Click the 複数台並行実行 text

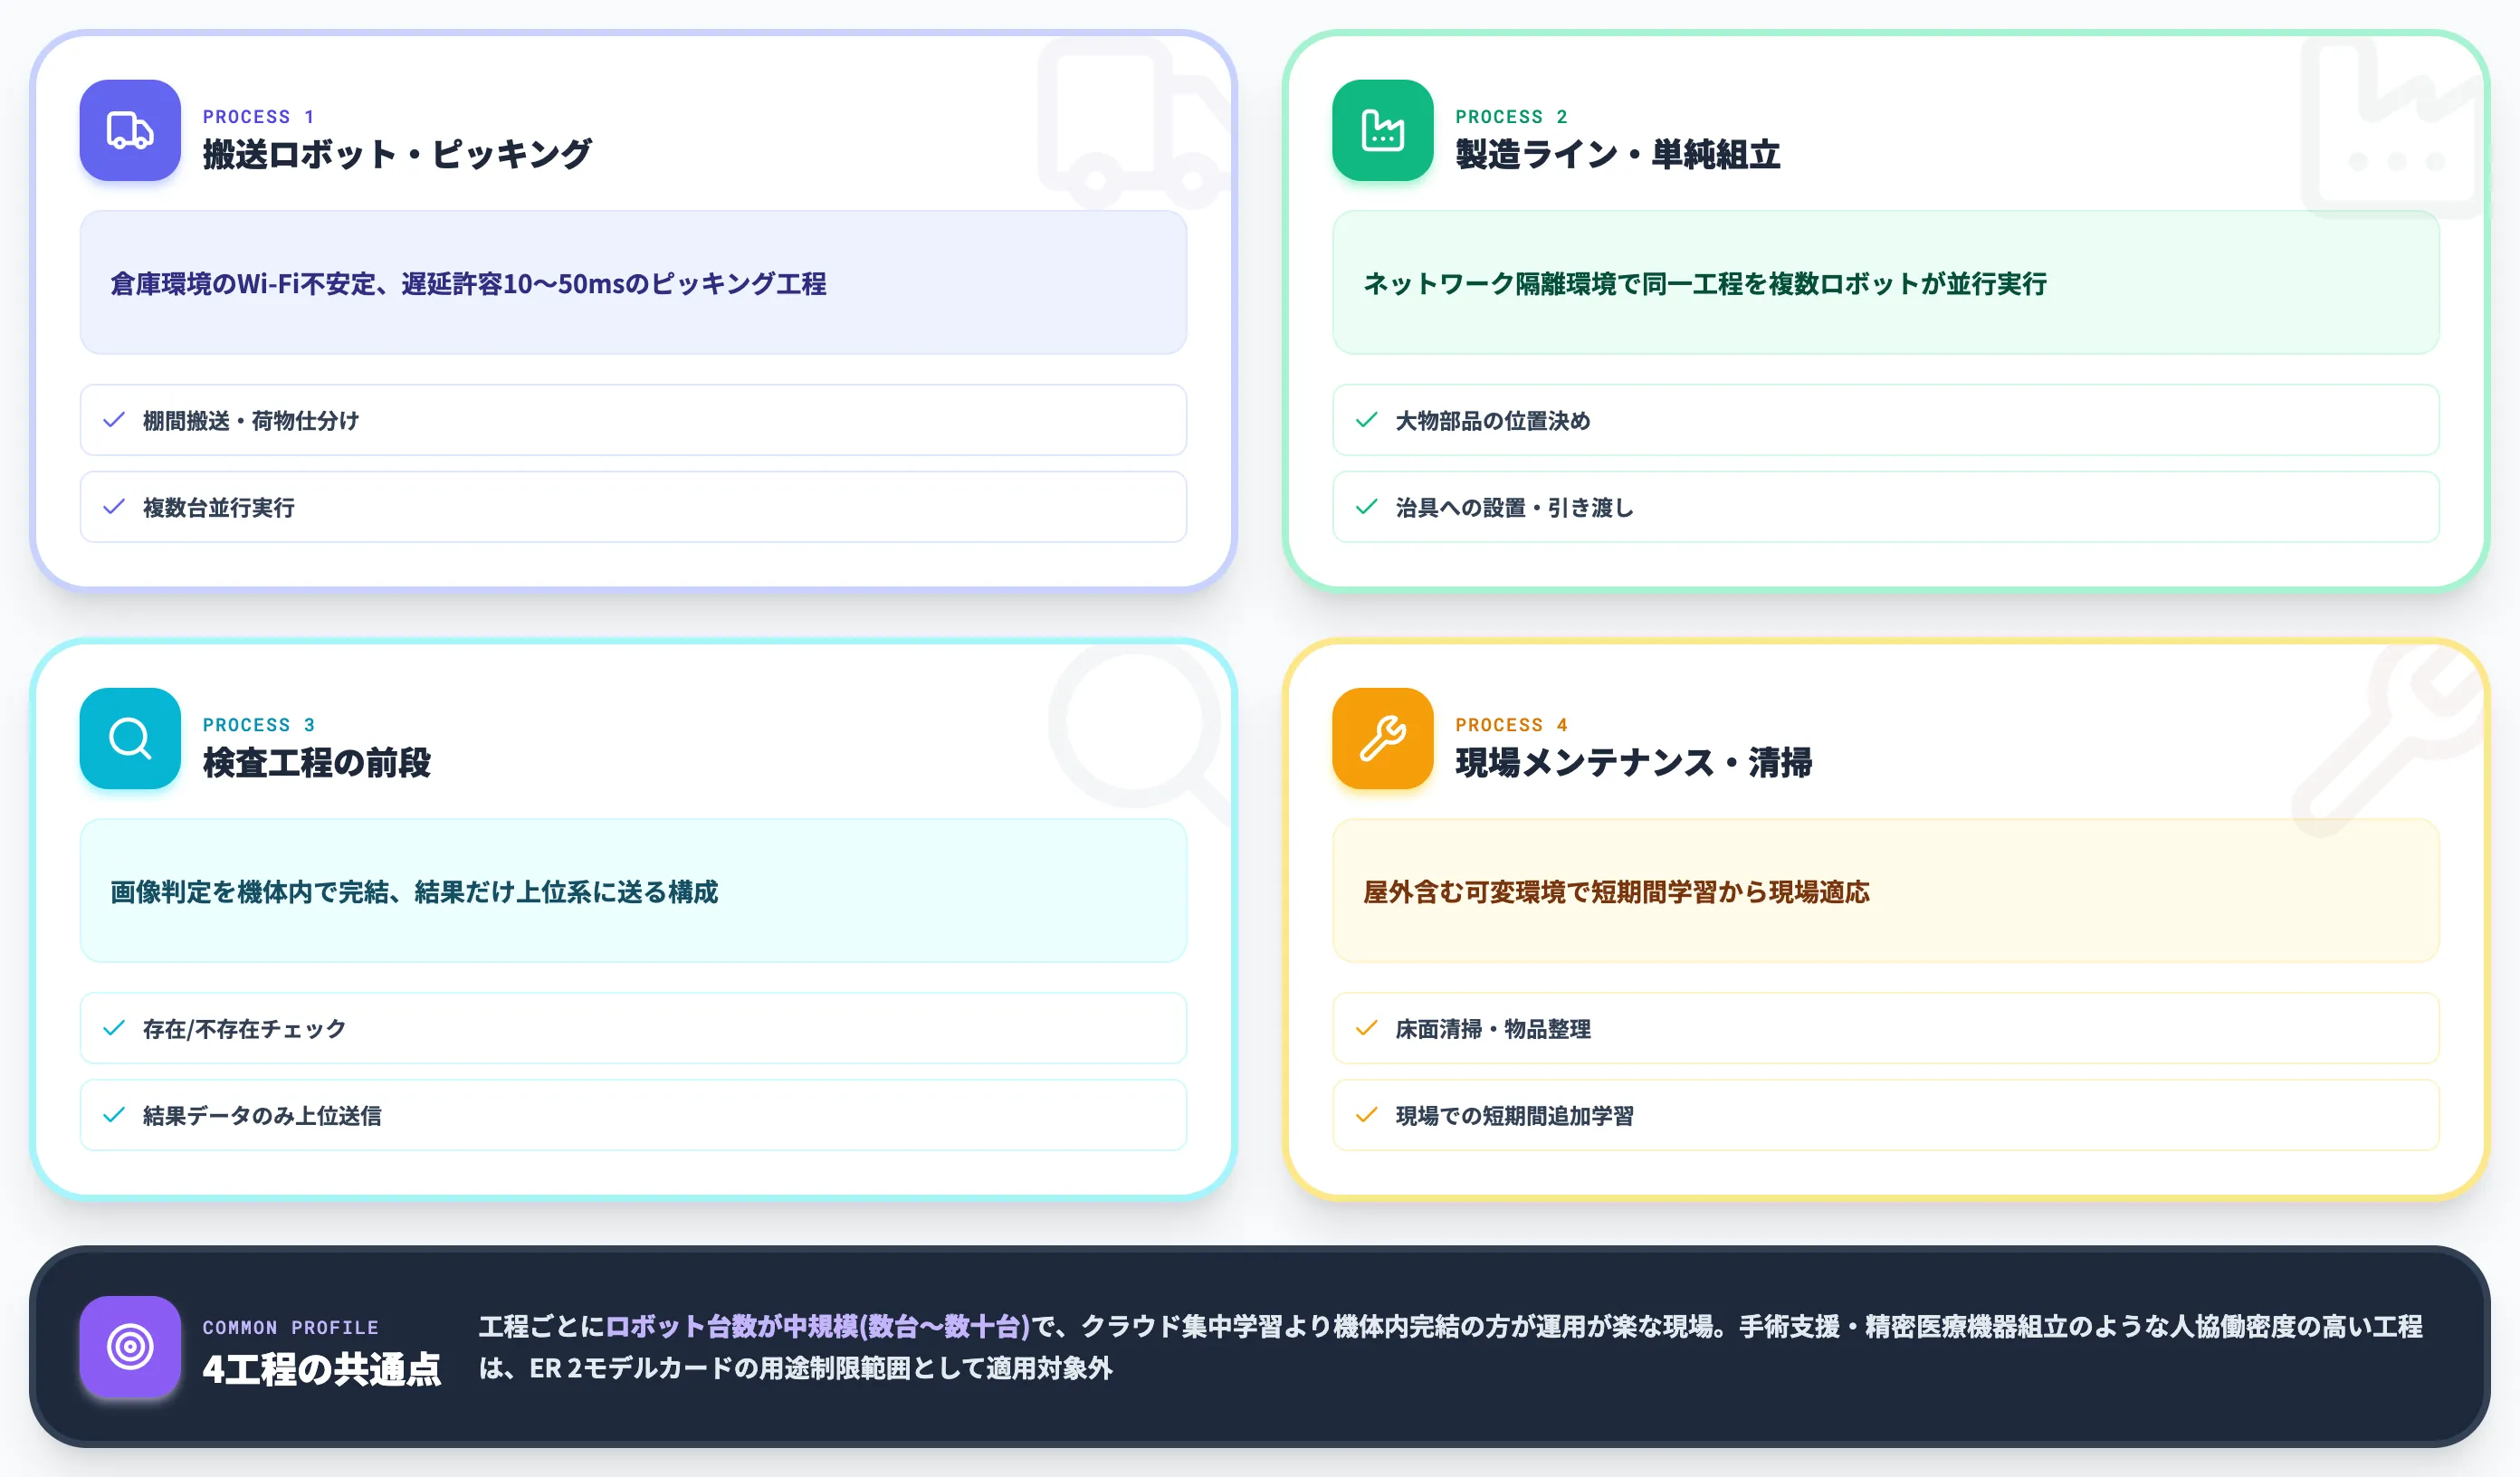point(219,508)
